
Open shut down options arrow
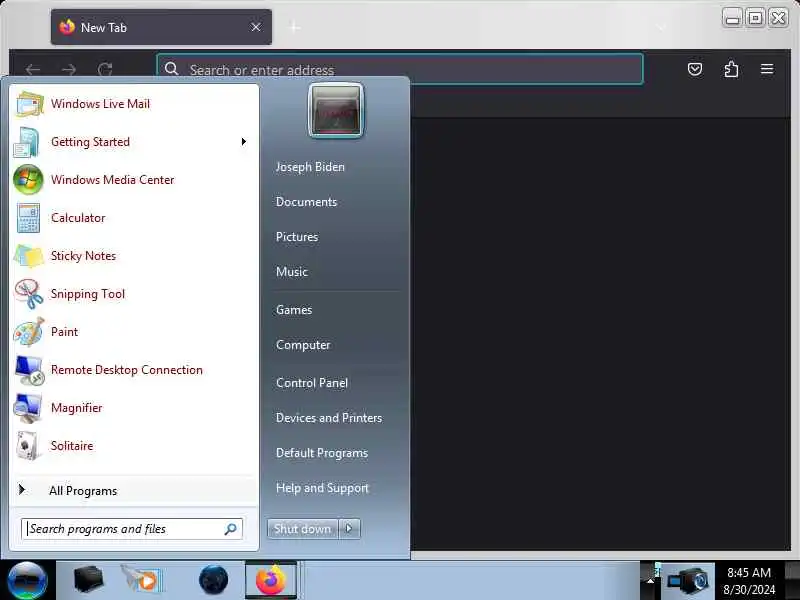(x=349, y=529)
